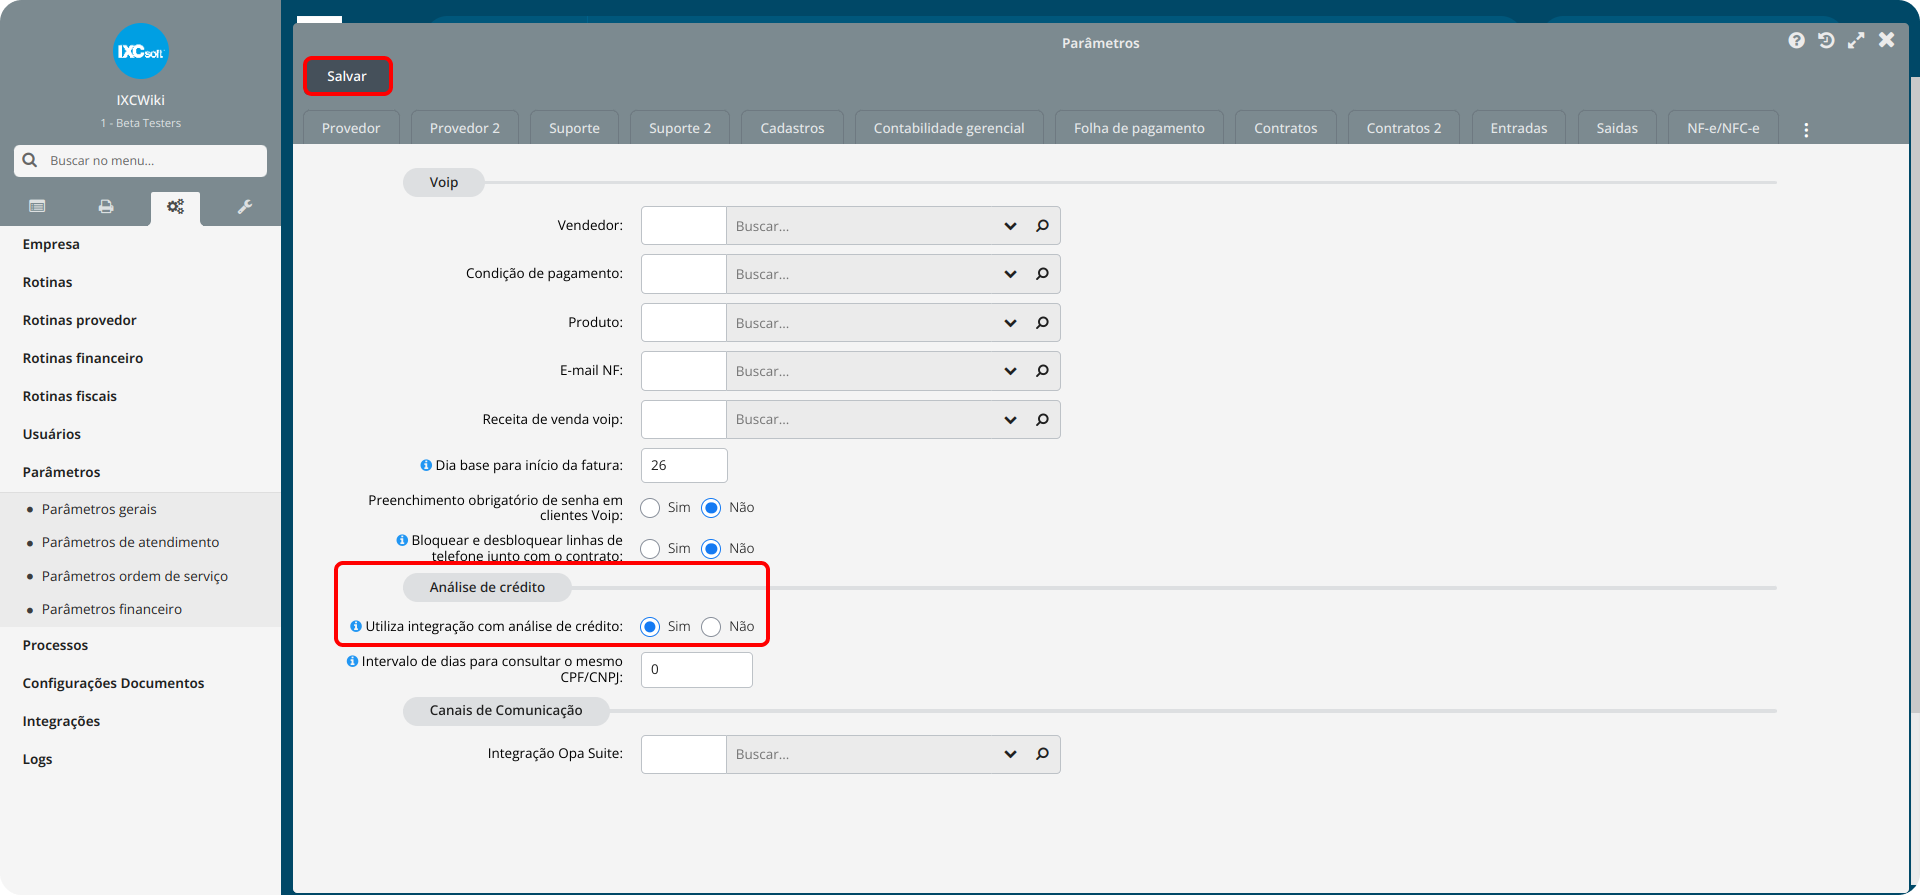Open the history clock icon
Screen dimensions: 1920x895
(x=1826, y=40)
